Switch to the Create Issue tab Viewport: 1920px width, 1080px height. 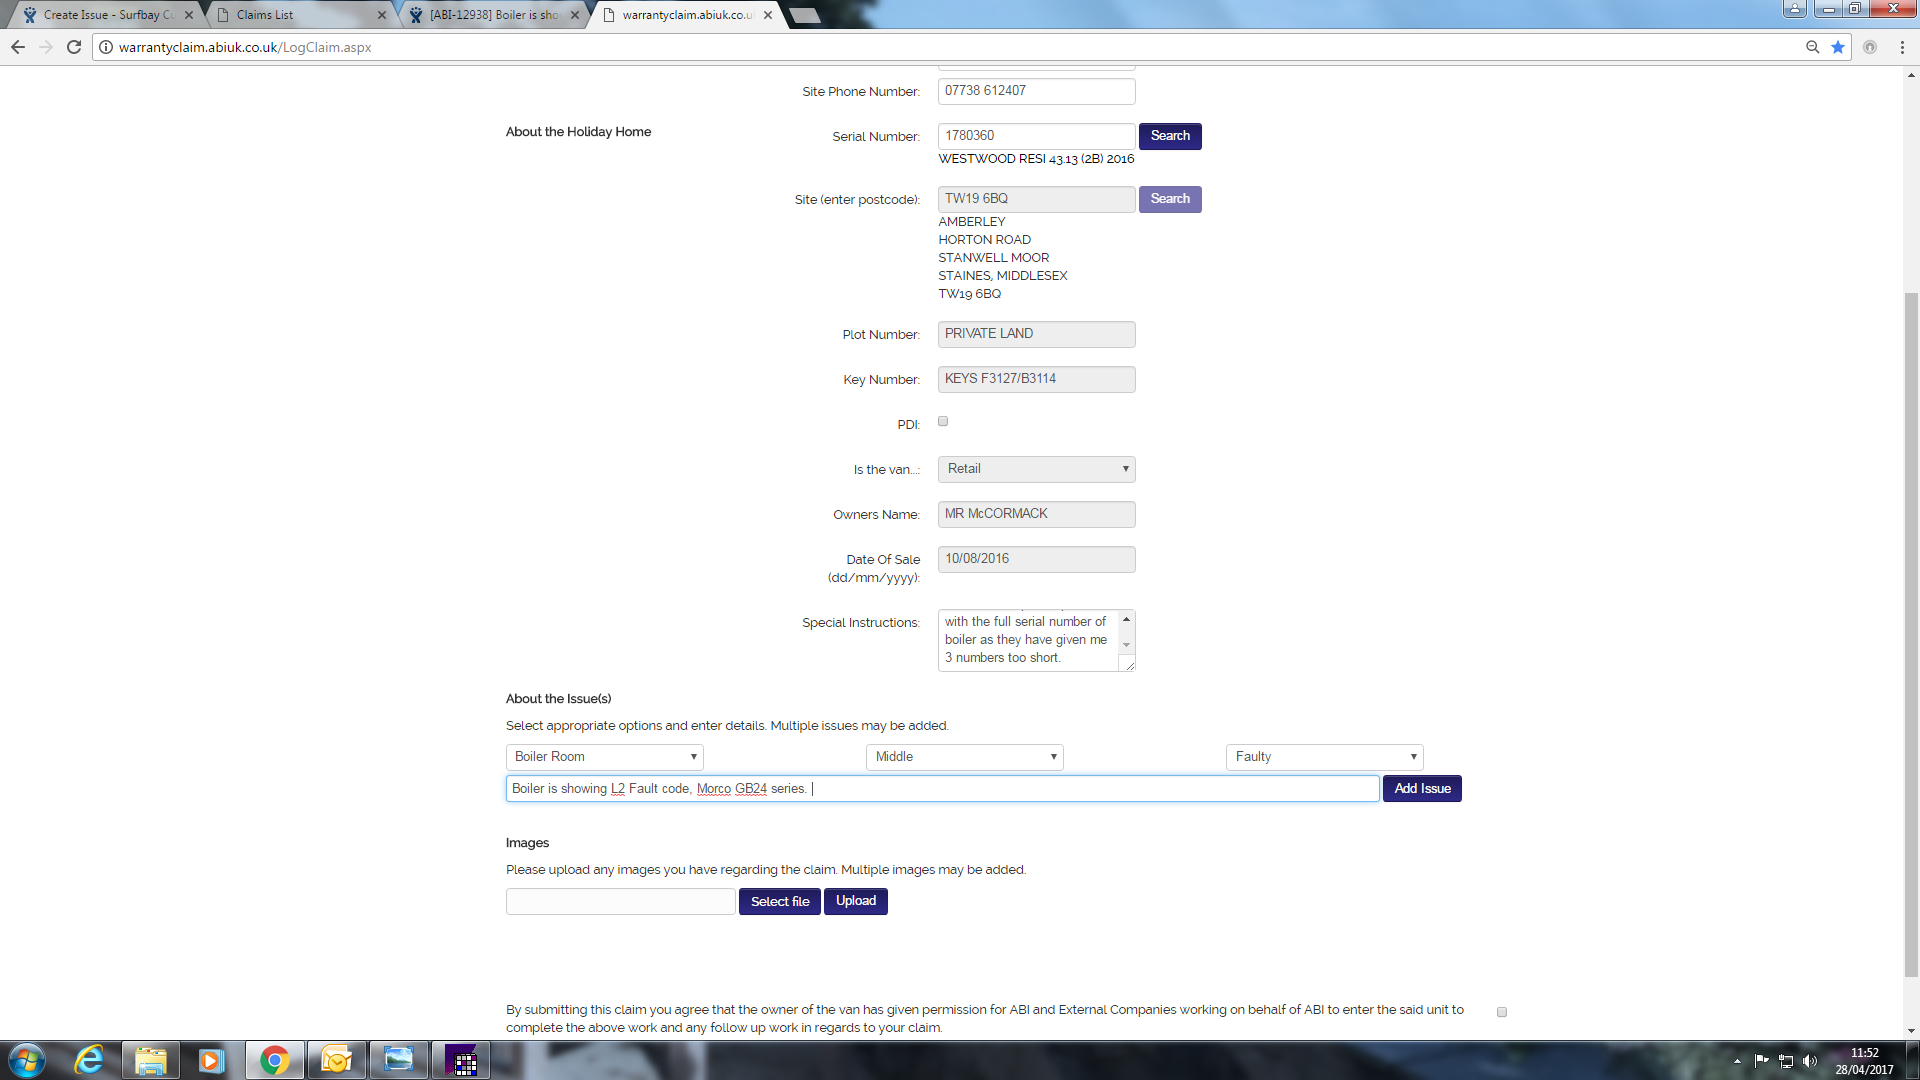[105, 15]
